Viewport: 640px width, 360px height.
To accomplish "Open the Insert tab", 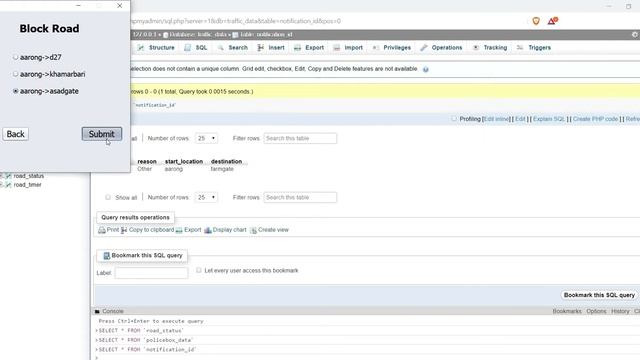I will click(271, 48).
